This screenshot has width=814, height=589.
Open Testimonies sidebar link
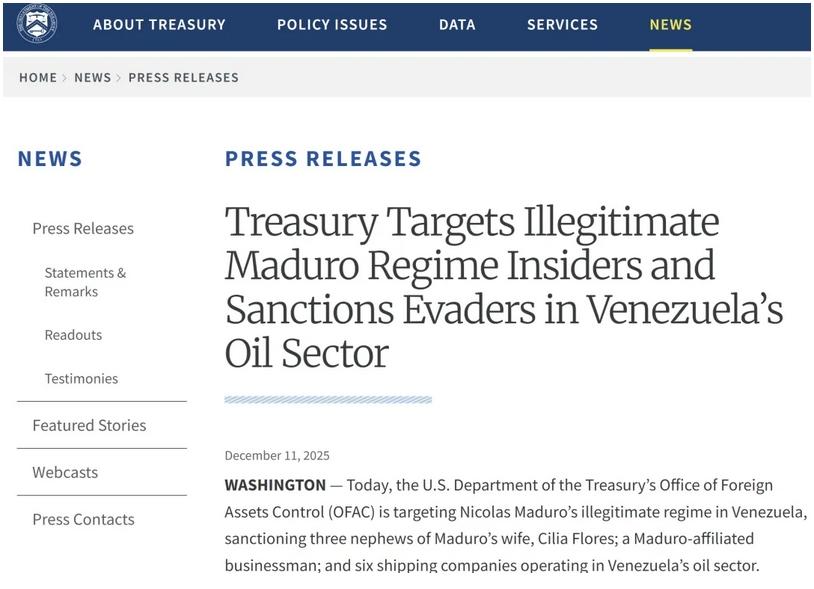tap(81, 379)
